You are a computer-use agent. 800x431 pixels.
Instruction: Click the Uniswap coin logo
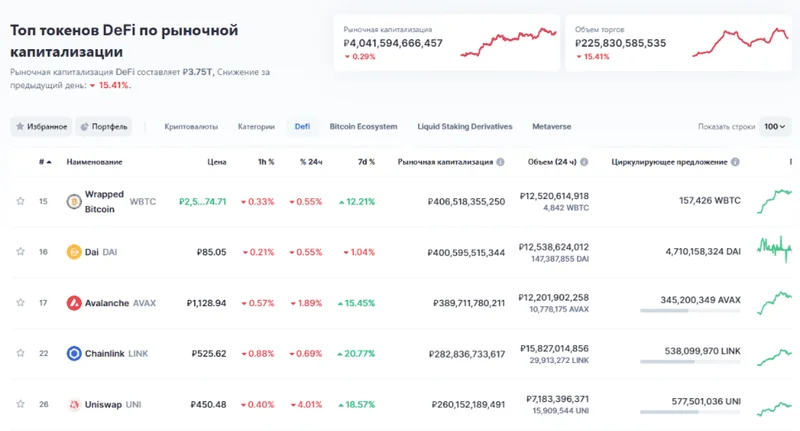pyautogui.click(x=73, y=405)
